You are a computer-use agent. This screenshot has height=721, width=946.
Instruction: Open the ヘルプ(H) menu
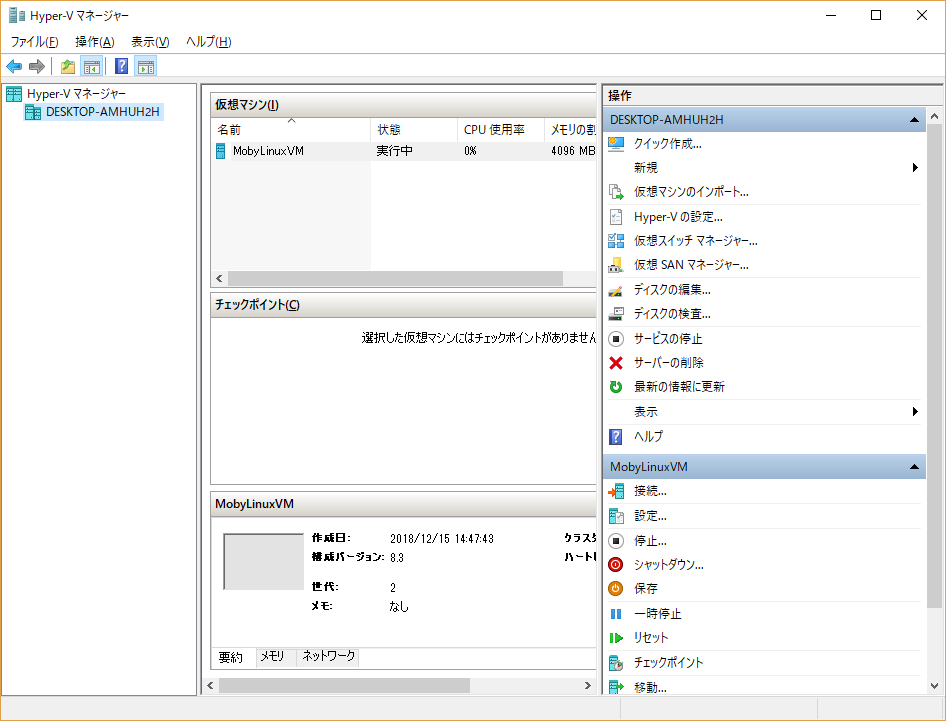209,42
